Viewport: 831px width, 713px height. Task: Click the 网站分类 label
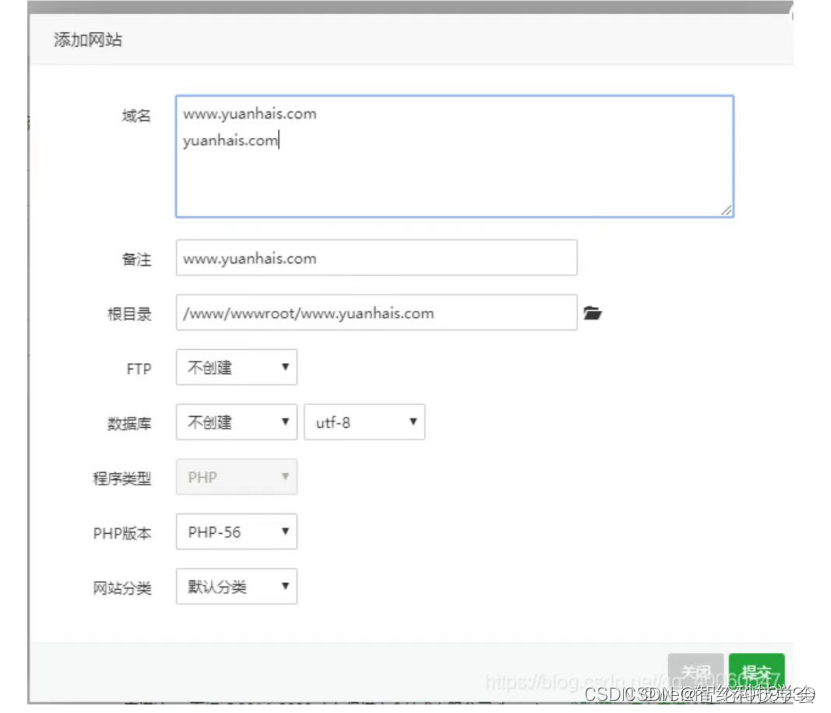[122, 588]
